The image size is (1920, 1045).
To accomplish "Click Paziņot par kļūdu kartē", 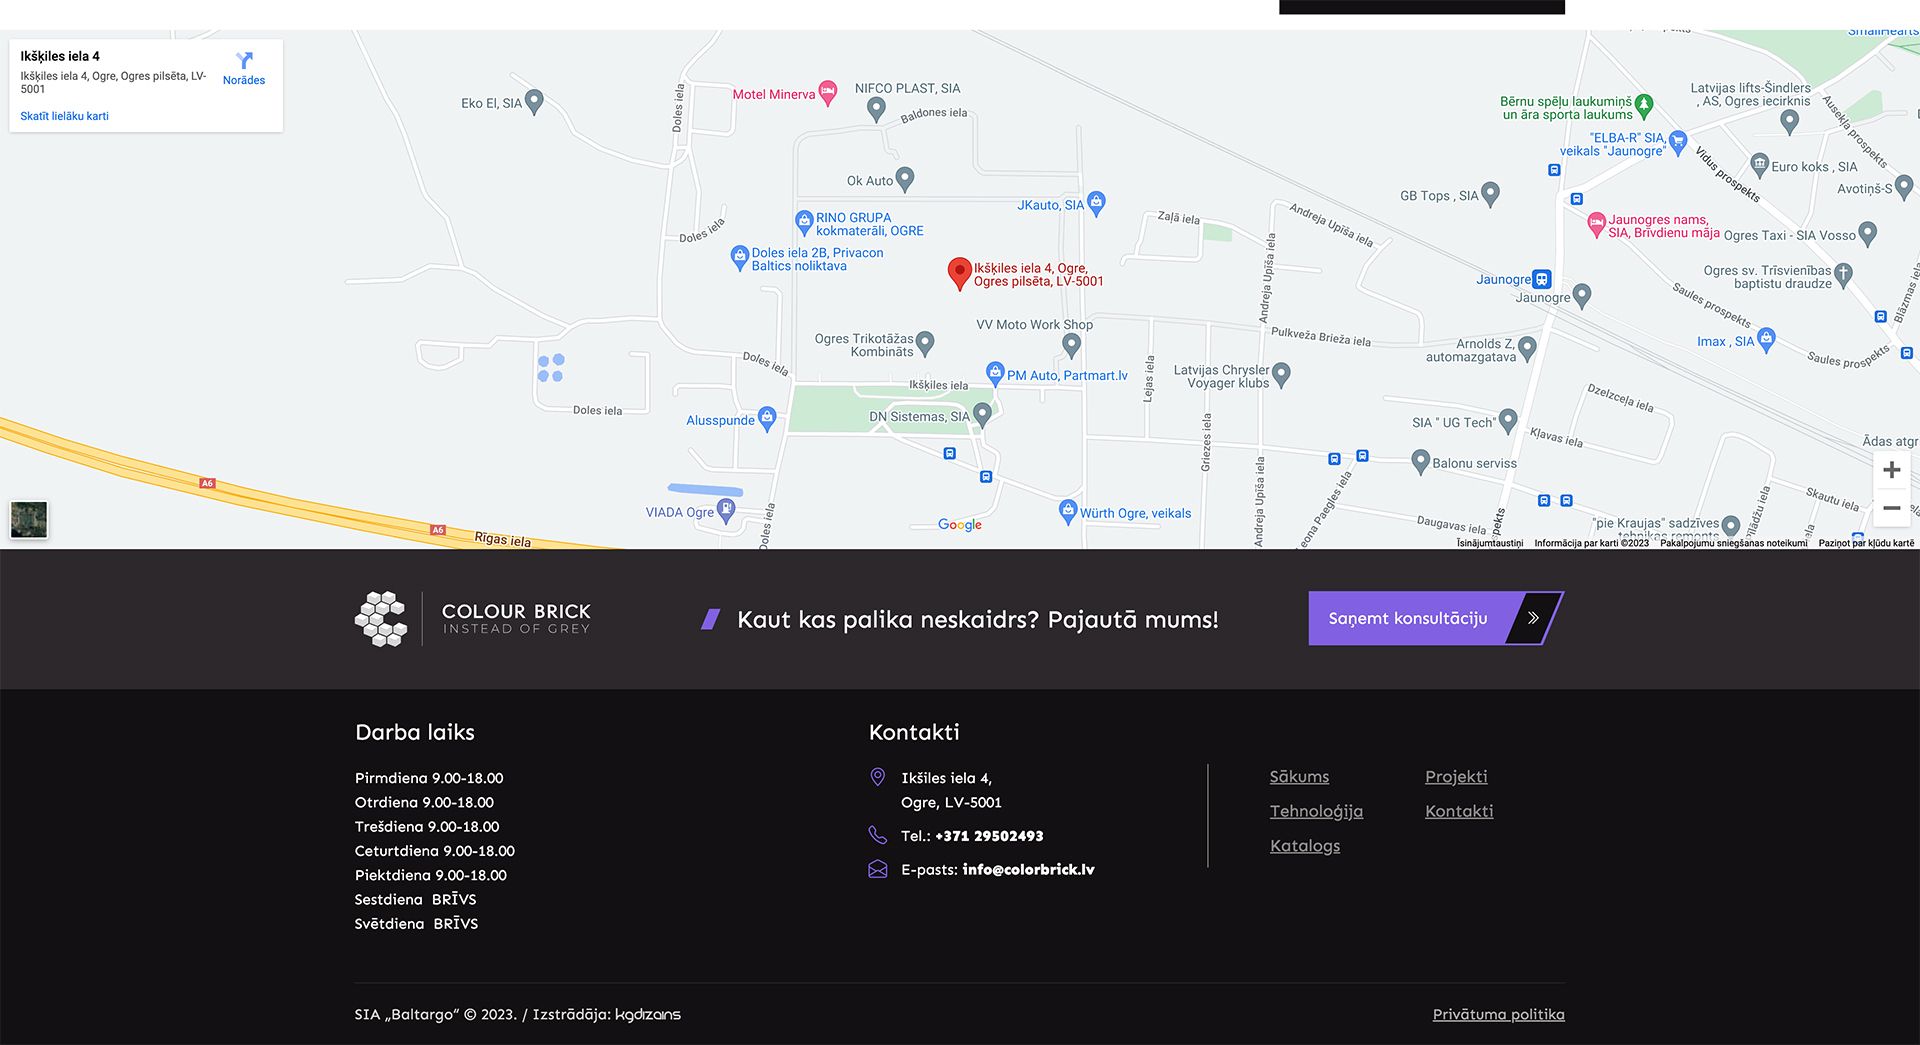I will 1866,543.
